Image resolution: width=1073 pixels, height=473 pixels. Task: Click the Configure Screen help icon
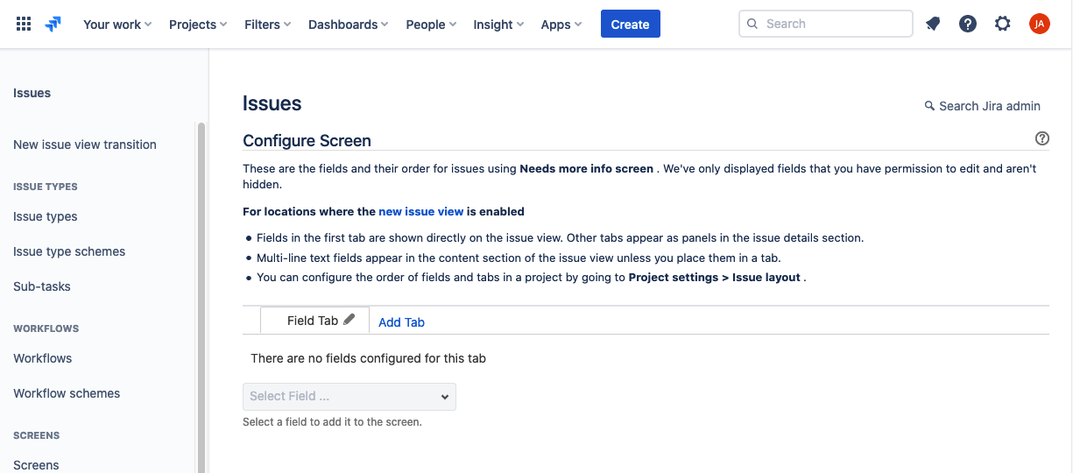(x=1042, y=138)
